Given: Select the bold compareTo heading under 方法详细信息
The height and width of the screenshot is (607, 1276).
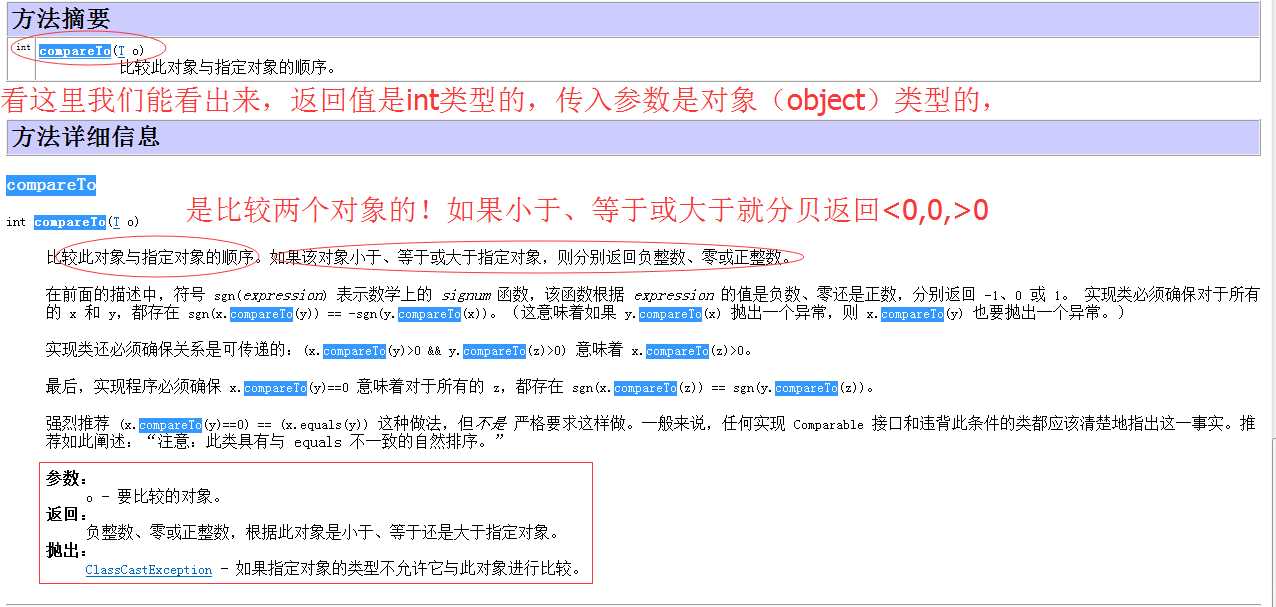Looking at the screenshot, I should point(51,185).
